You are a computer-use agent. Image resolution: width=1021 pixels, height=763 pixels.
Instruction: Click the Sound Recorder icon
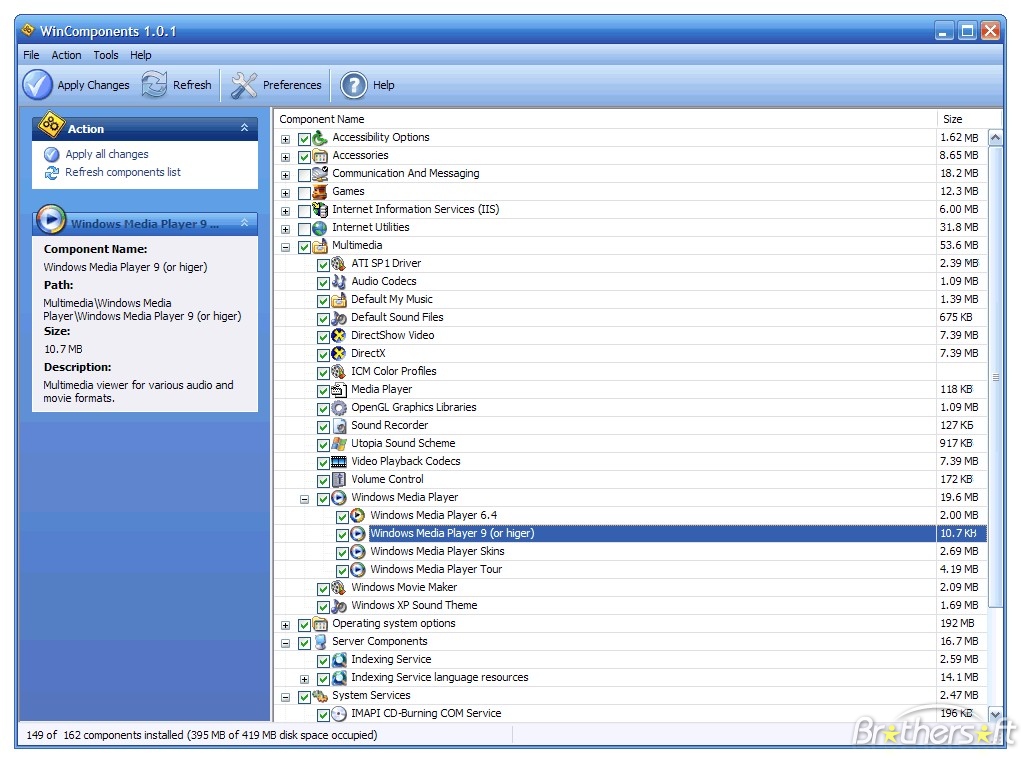(x=339, y=426)
